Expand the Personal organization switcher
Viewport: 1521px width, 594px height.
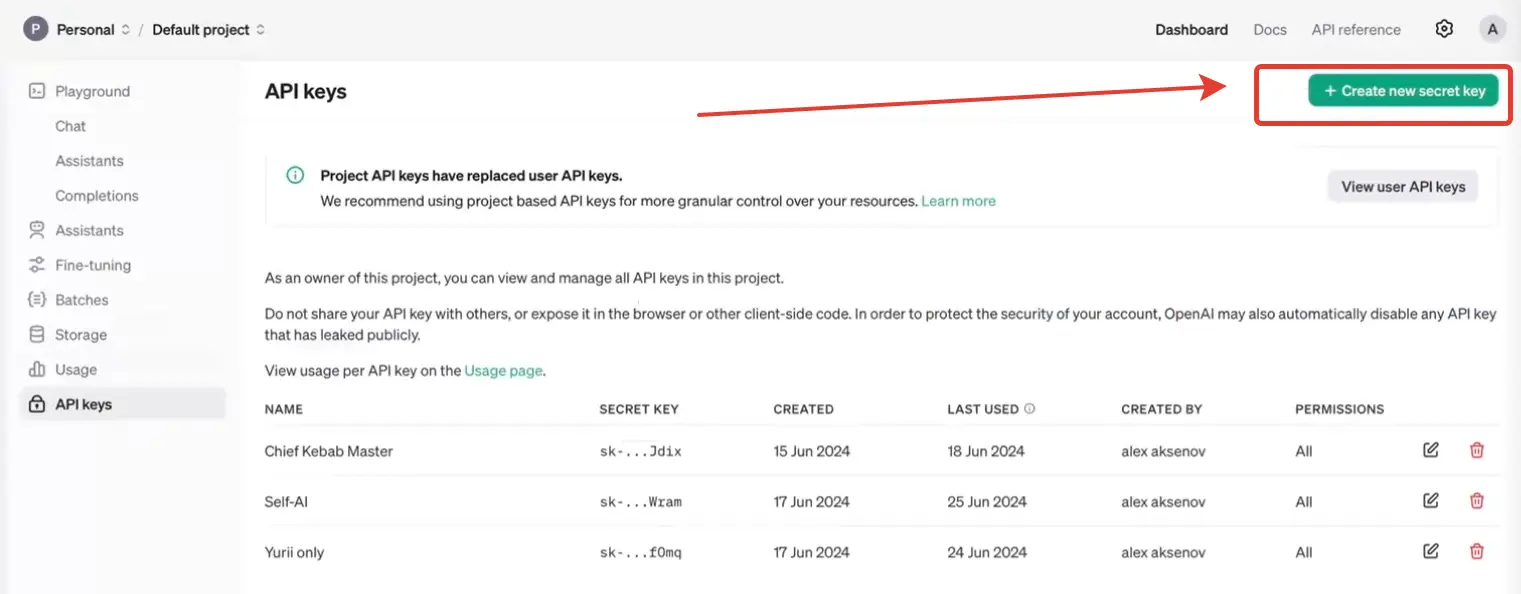tap(78, 30)
